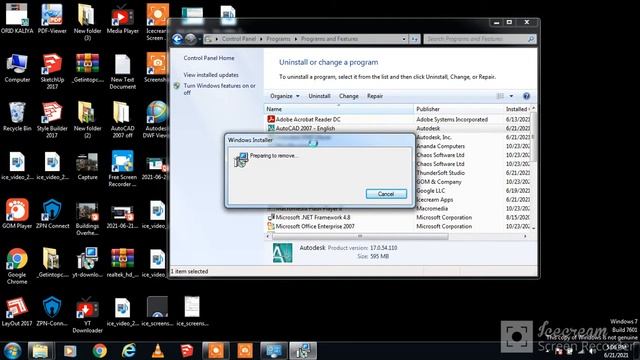The image size is (640, 360).
Task: Click the Back navigation arrow button
Action: 177,39
